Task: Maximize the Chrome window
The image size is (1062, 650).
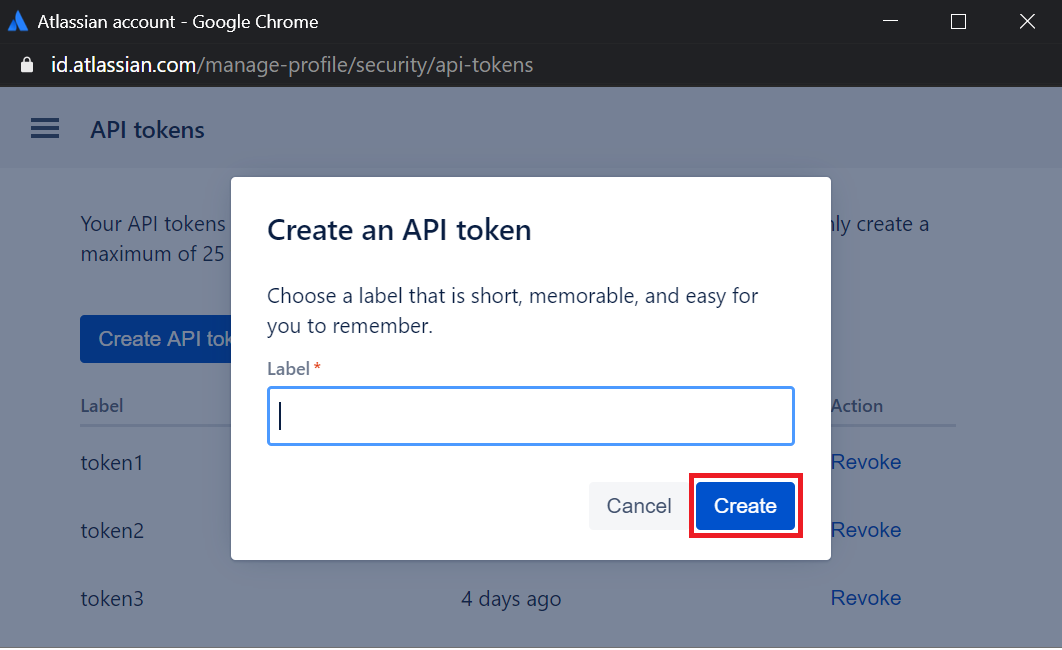Action: pyautogui.click(x=958, y=22)
